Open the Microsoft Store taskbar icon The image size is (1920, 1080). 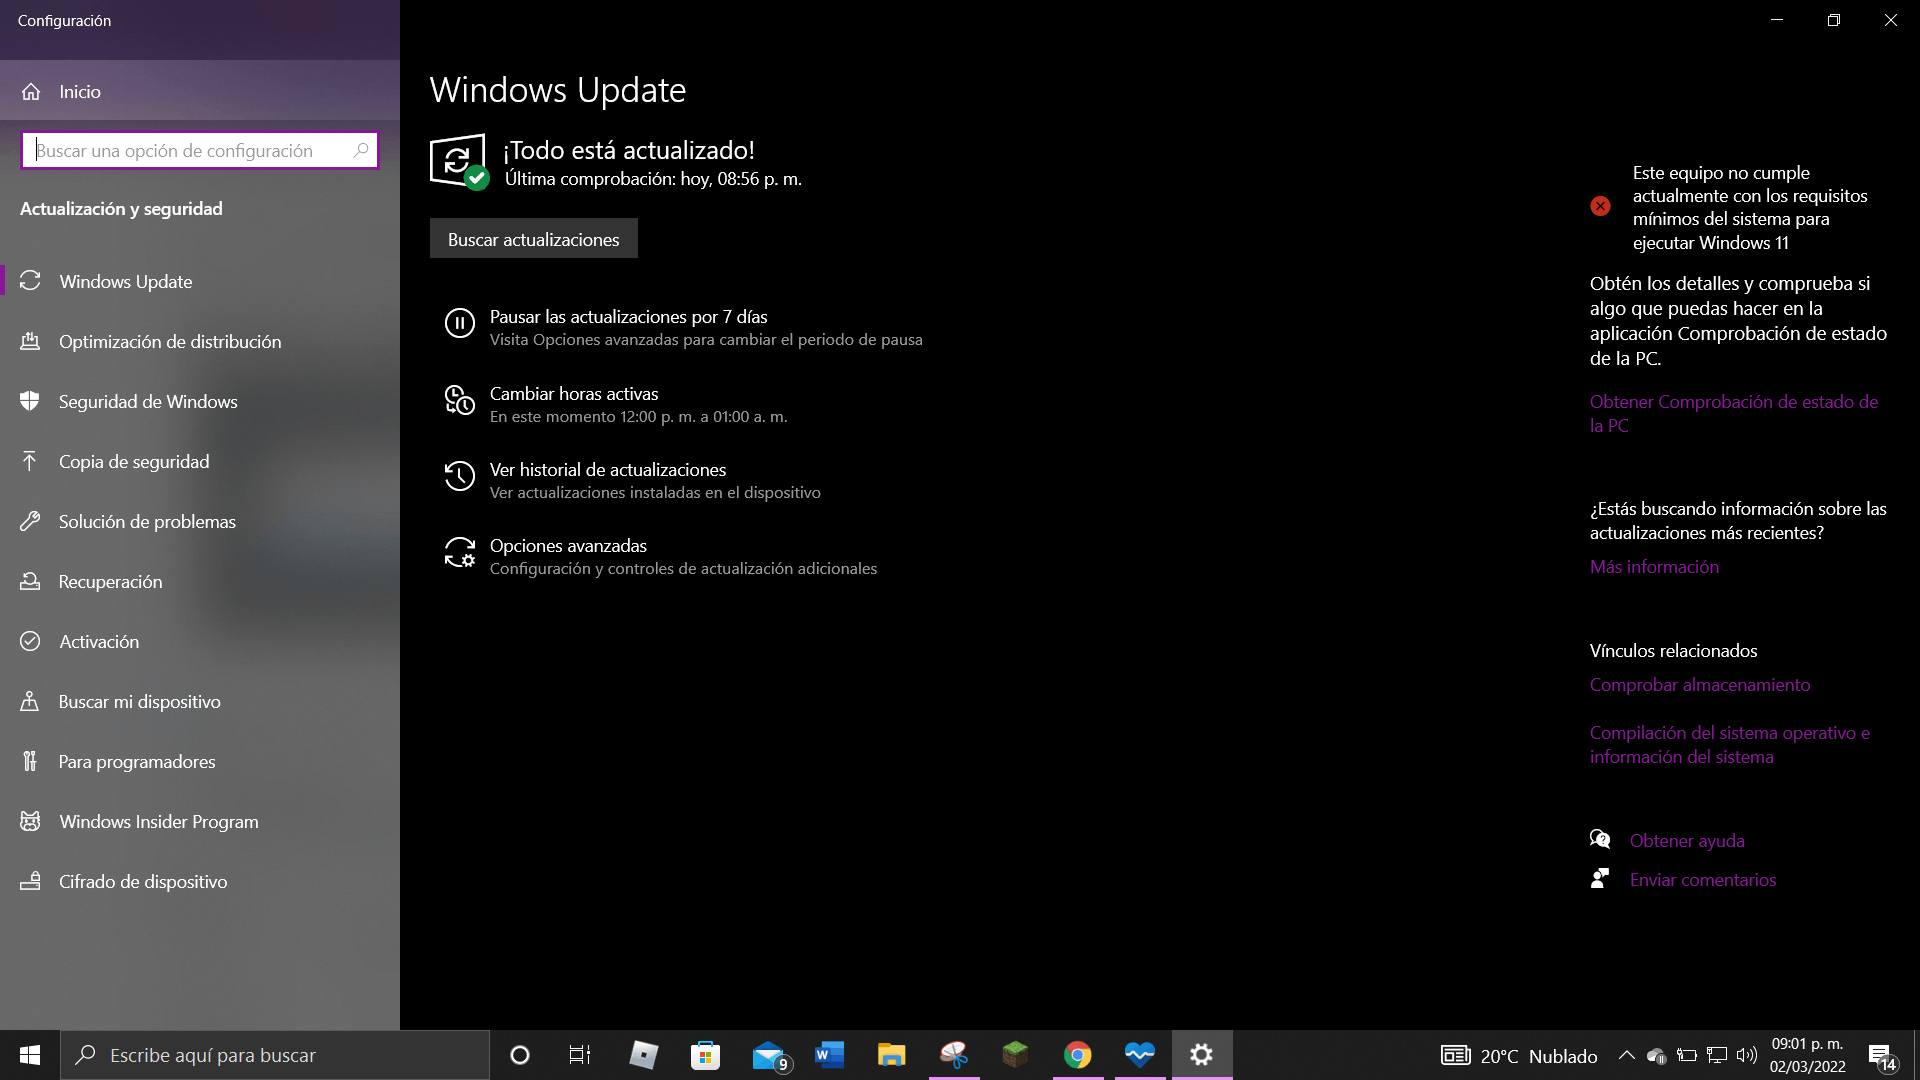(x=705, y=1055)
